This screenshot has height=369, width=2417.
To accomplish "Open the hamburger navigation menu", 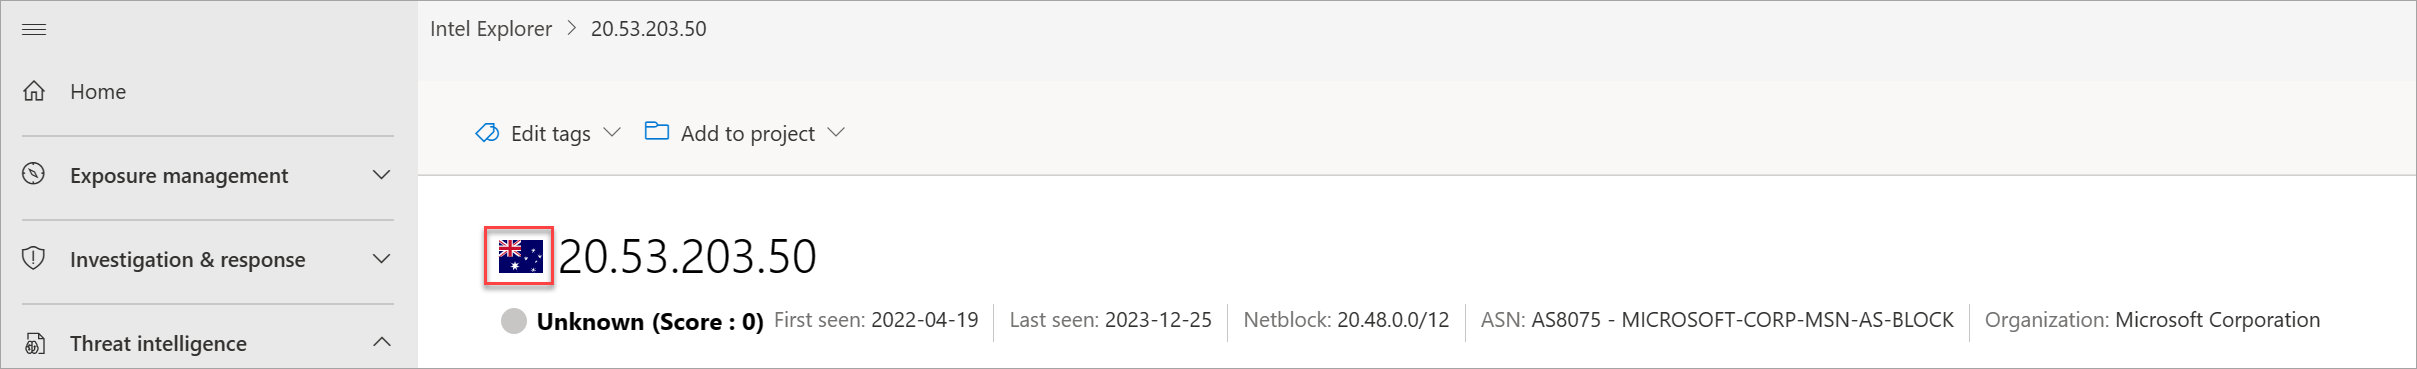I will click(34, 29).
